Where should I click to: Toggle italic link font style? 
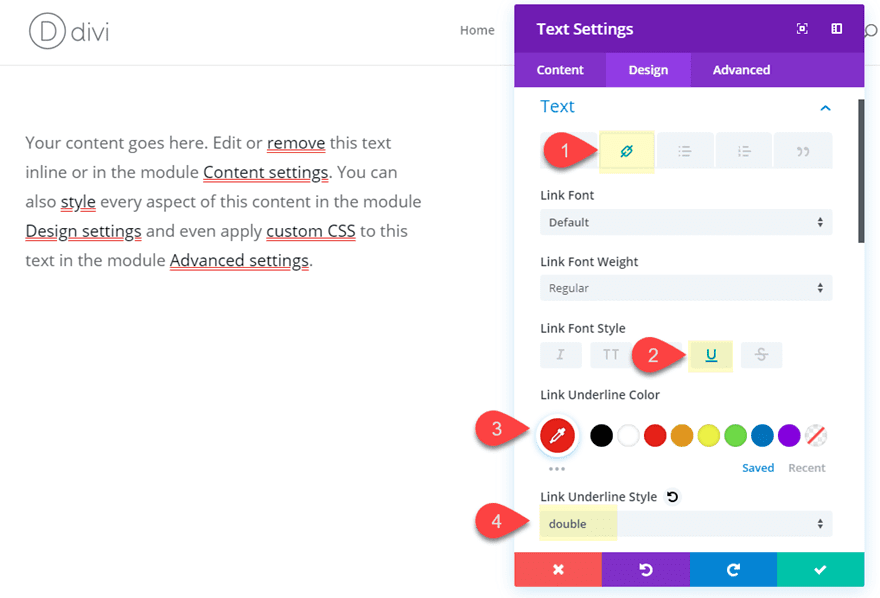561,354
